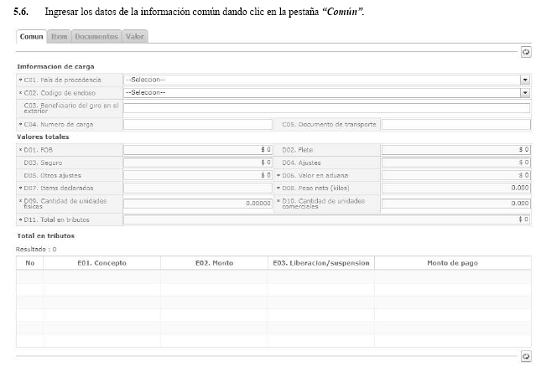This screenshot has height=367, width=536.
Task: Click the C05 Documento de transporte field
Action: click(456, 124)
